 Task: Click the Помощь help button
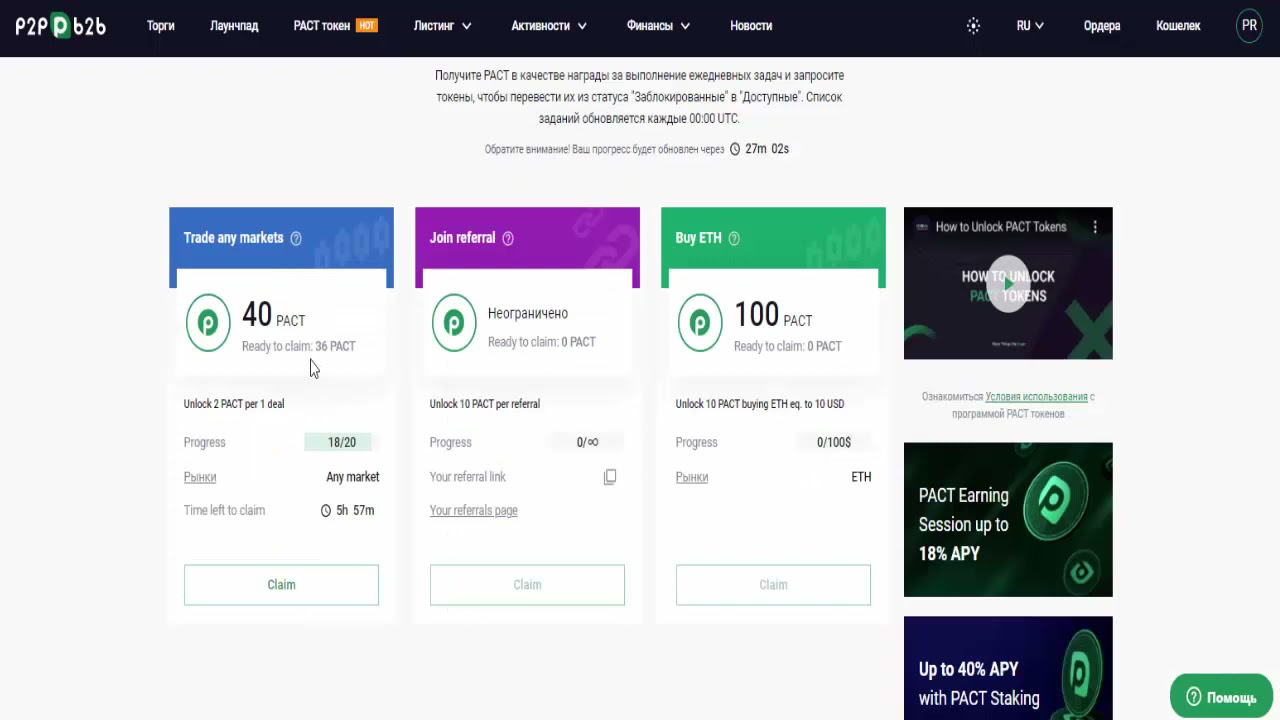click(1221, 697)
